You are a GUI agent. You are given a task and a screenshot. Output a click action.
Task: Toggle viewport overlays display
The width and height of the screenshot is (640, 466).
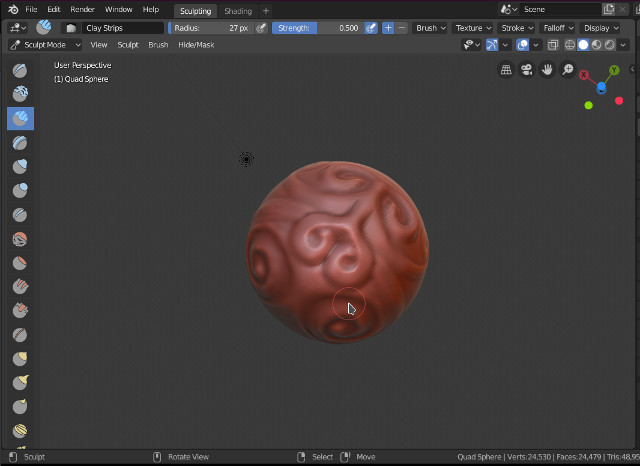(523, 45)
